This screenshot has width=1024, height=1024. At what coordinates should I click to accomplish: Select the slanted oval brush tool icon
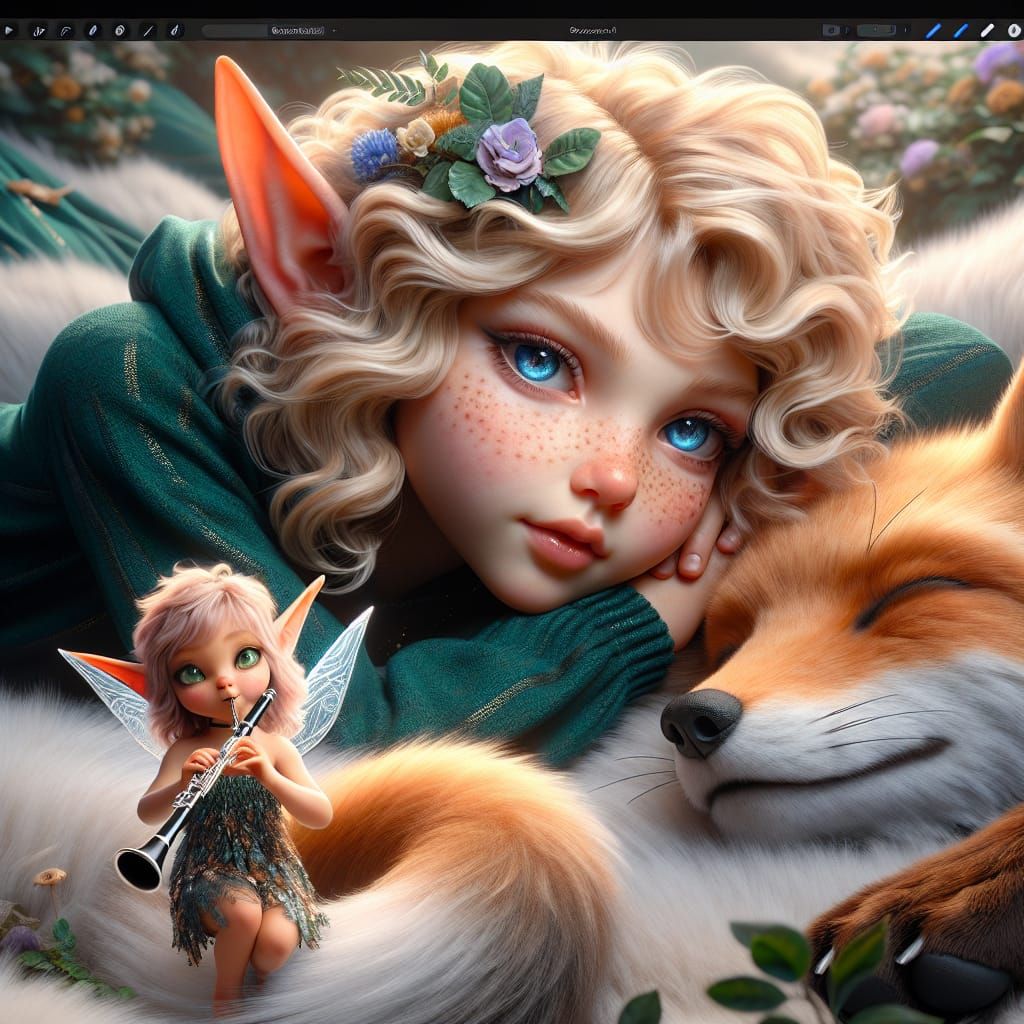(93, 31)
